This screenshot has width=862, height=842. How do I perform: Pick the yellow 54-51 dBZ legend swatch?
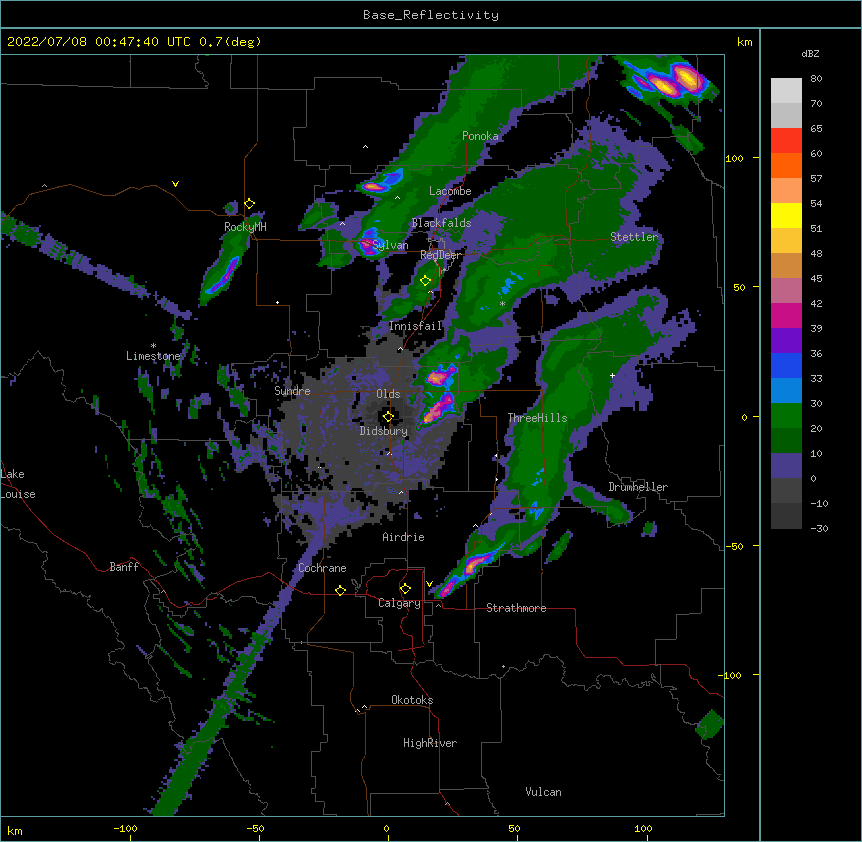point(786,216)
